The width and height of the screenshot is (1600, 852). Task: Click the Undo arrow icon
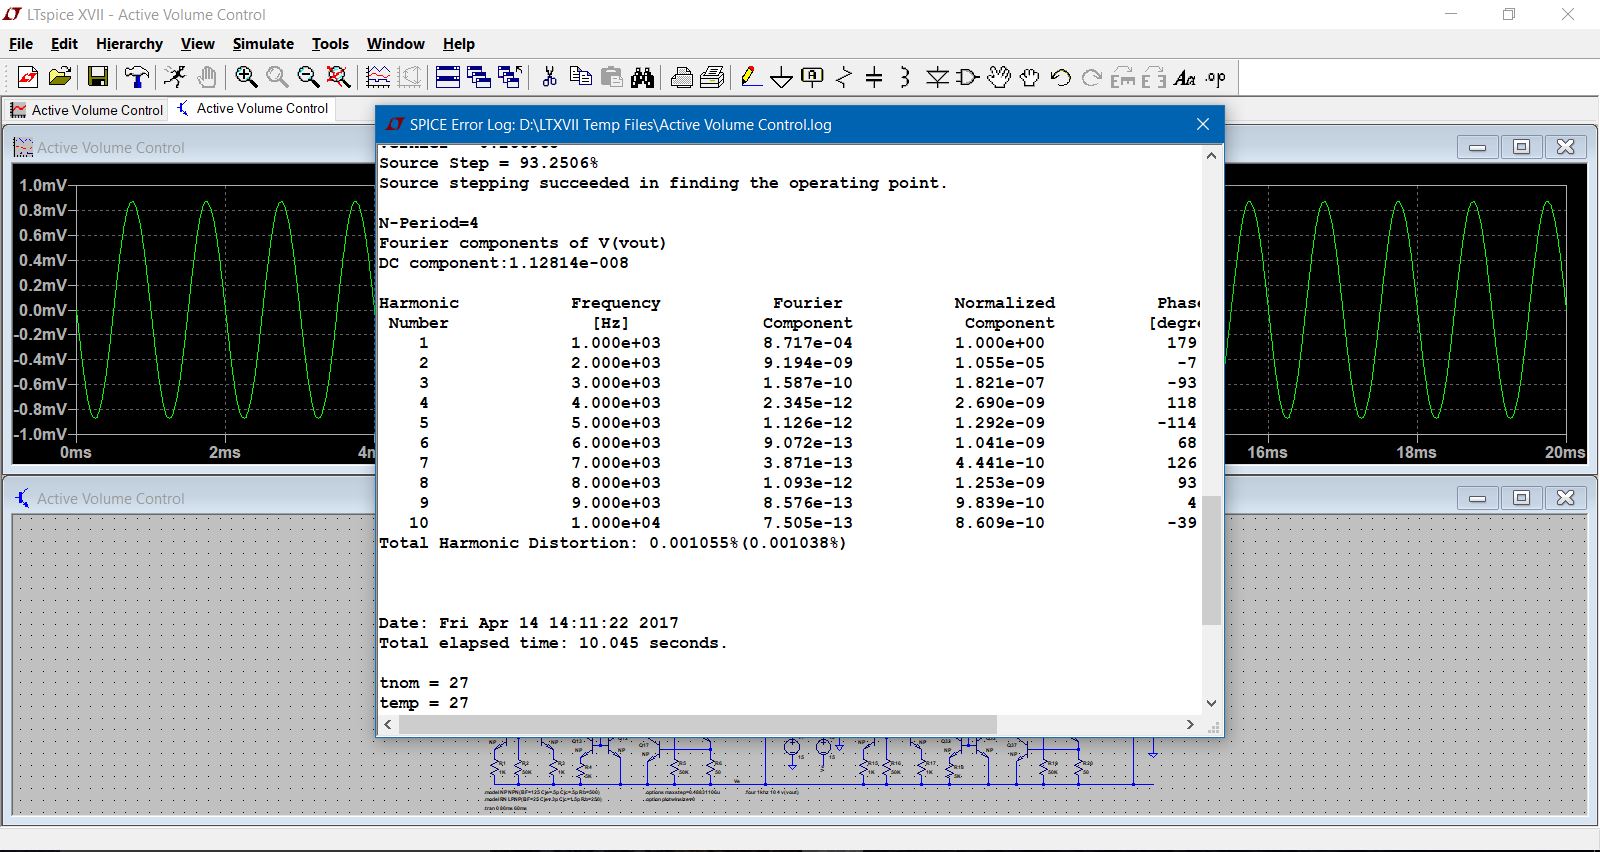[x=1060, y=77]
